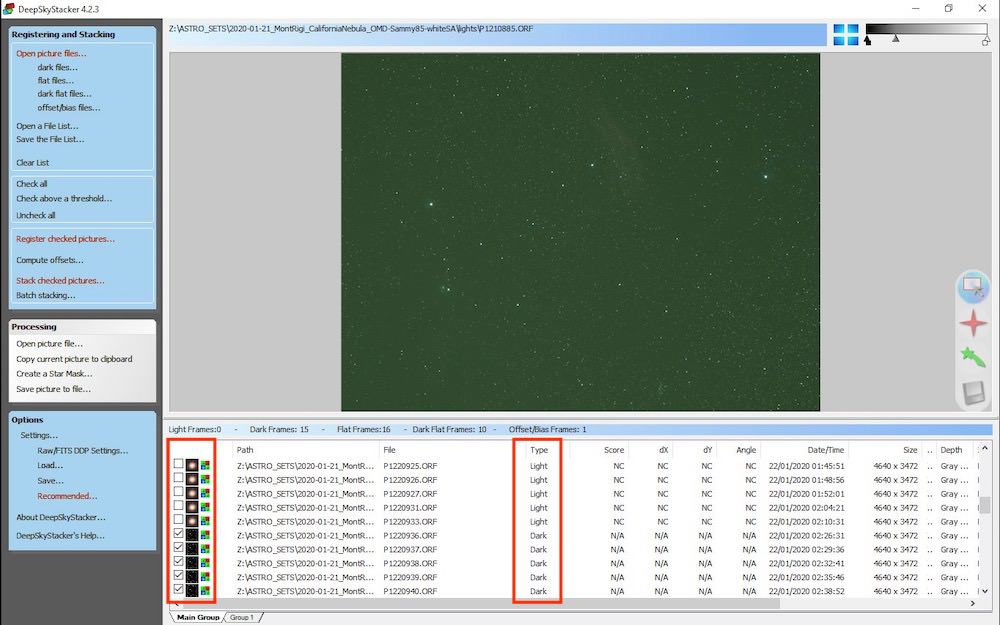
Task: Switch to the Group 1 tab
Action: [242, 617]
